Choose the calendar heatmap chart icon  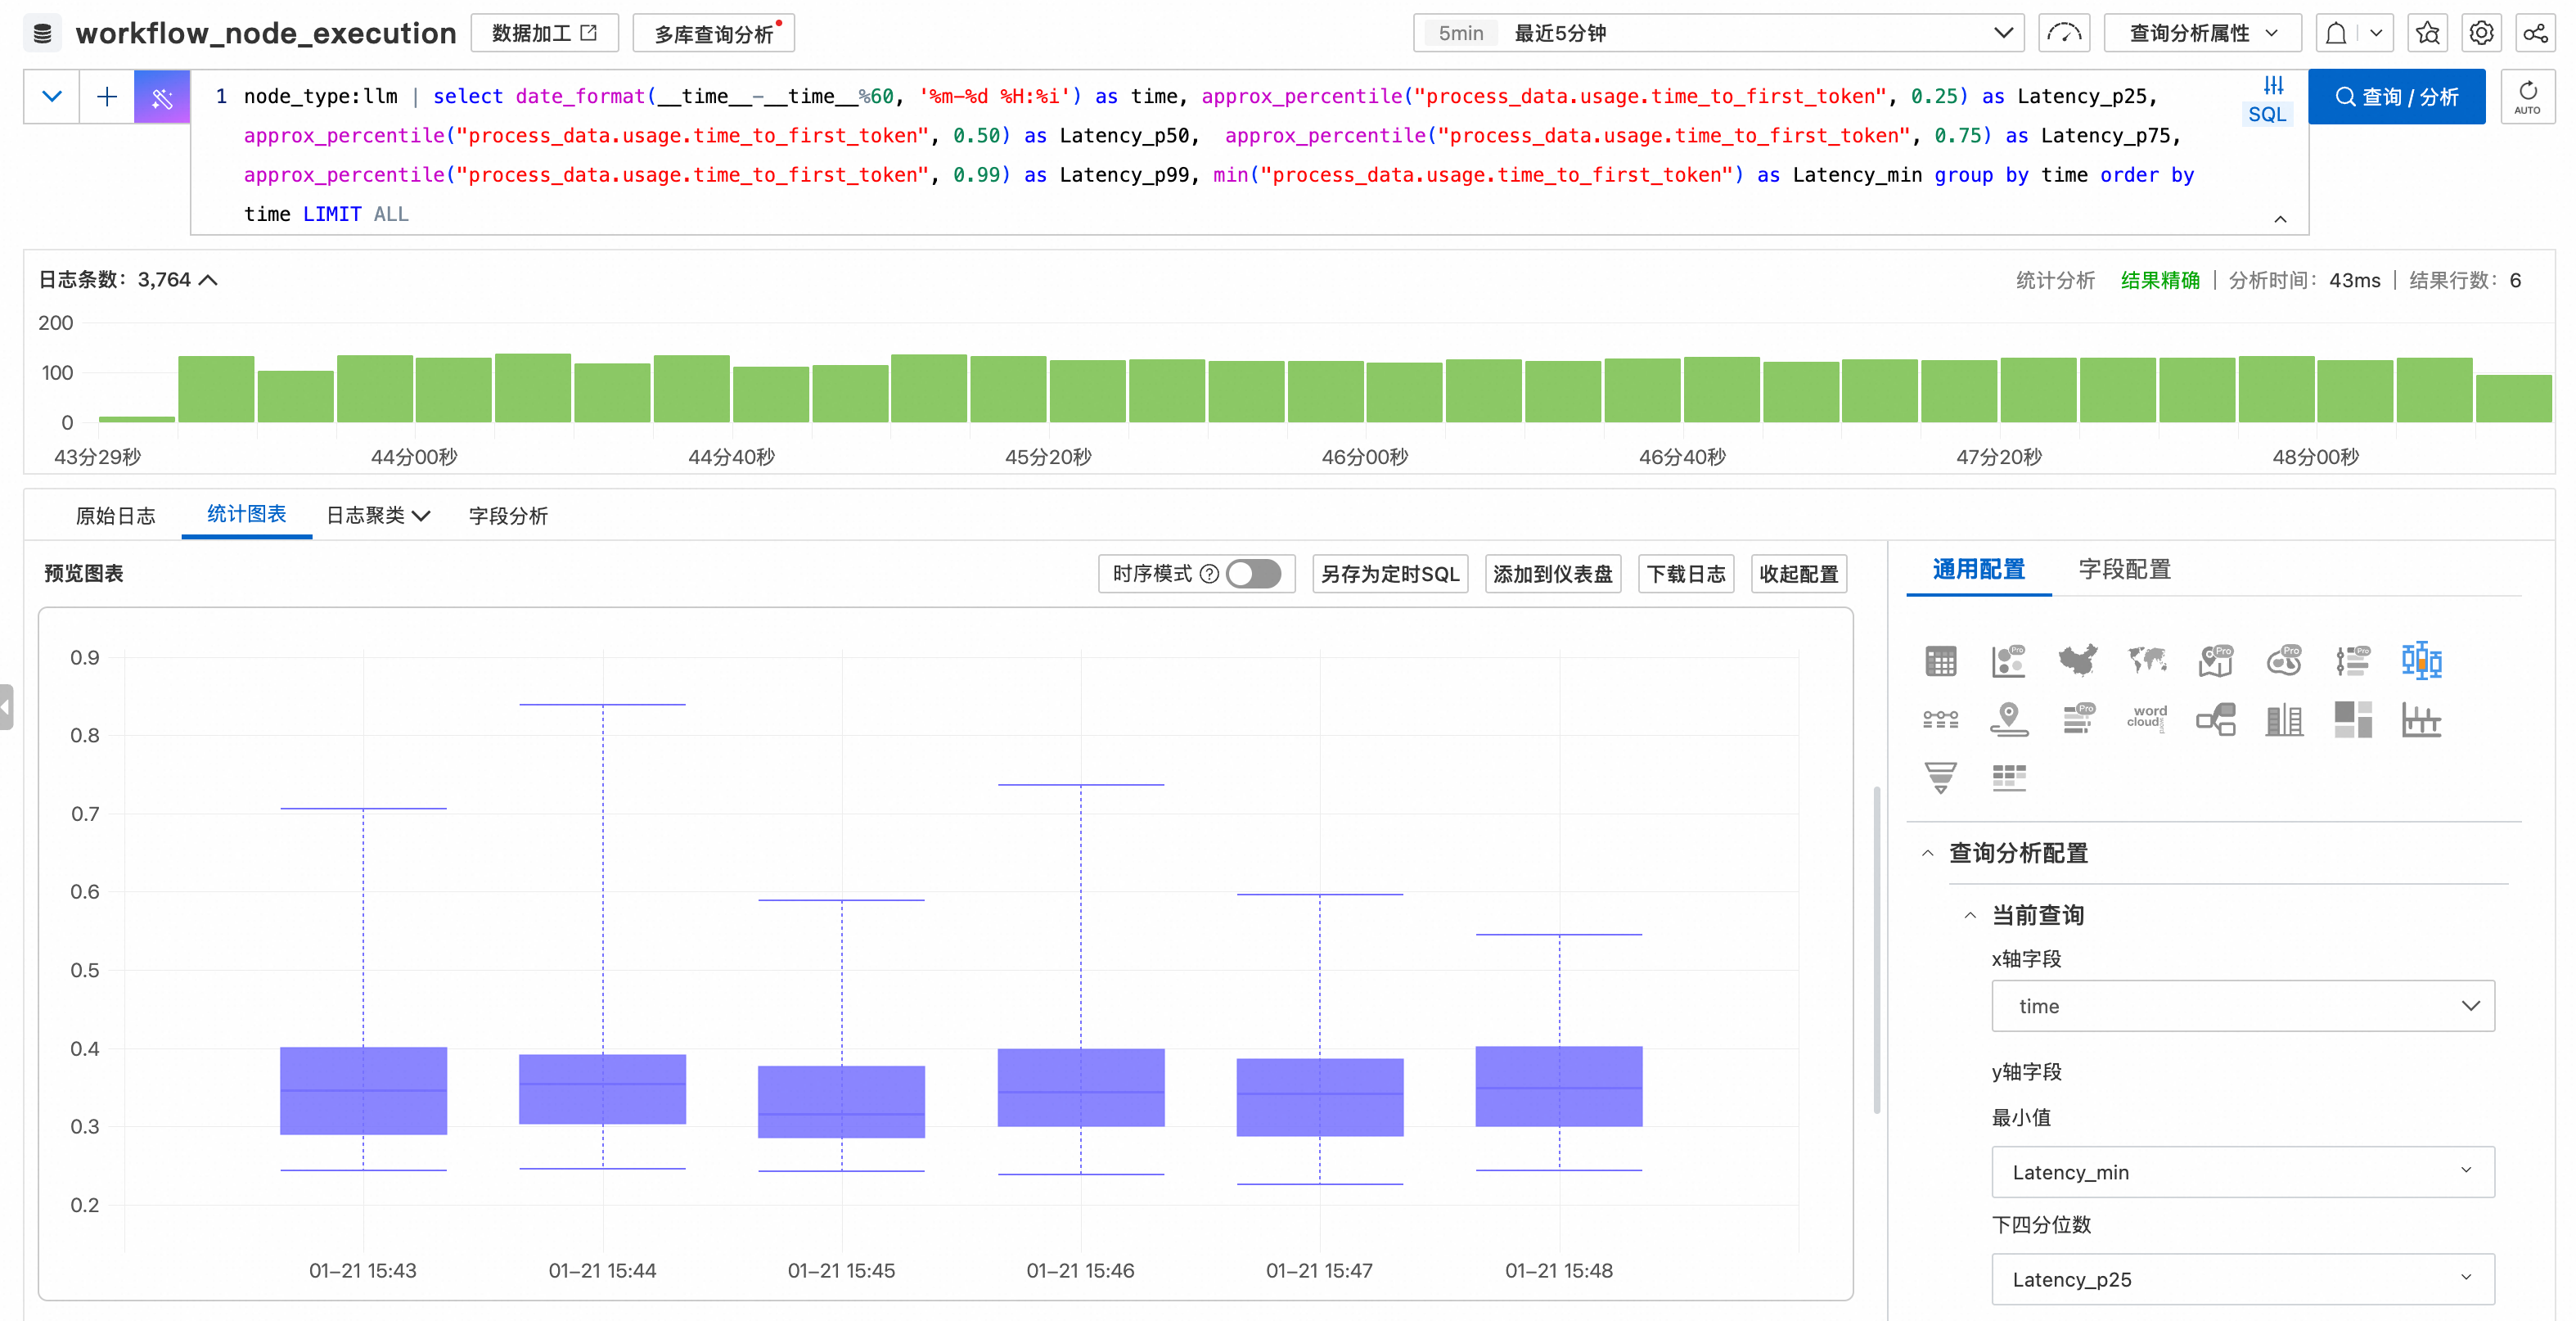tap(2008, 777)
